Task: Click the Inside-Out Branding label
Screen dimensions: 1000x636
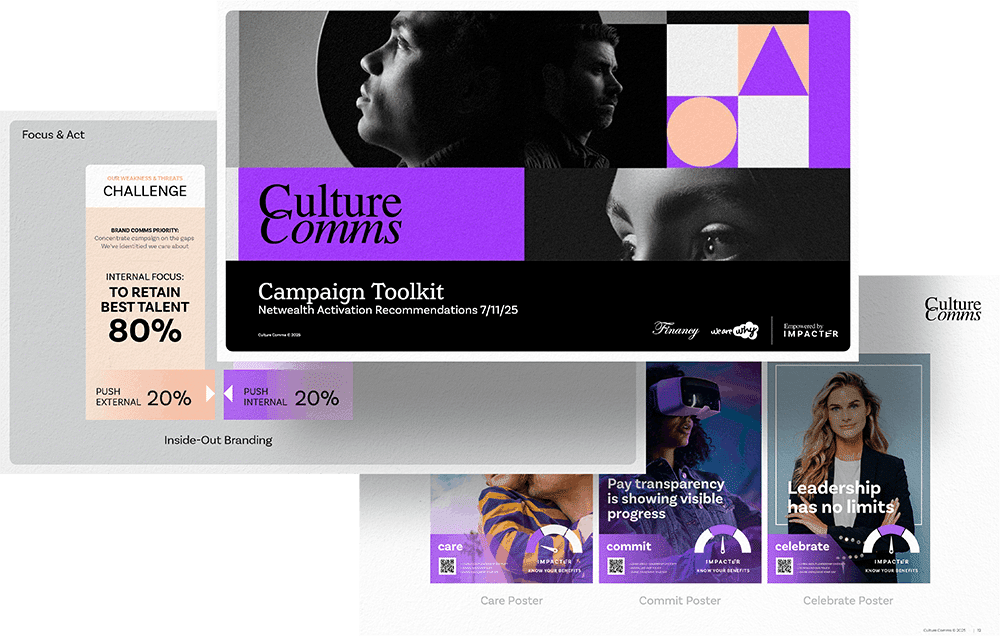Action: pyautogui.click(x=218, y=440)
